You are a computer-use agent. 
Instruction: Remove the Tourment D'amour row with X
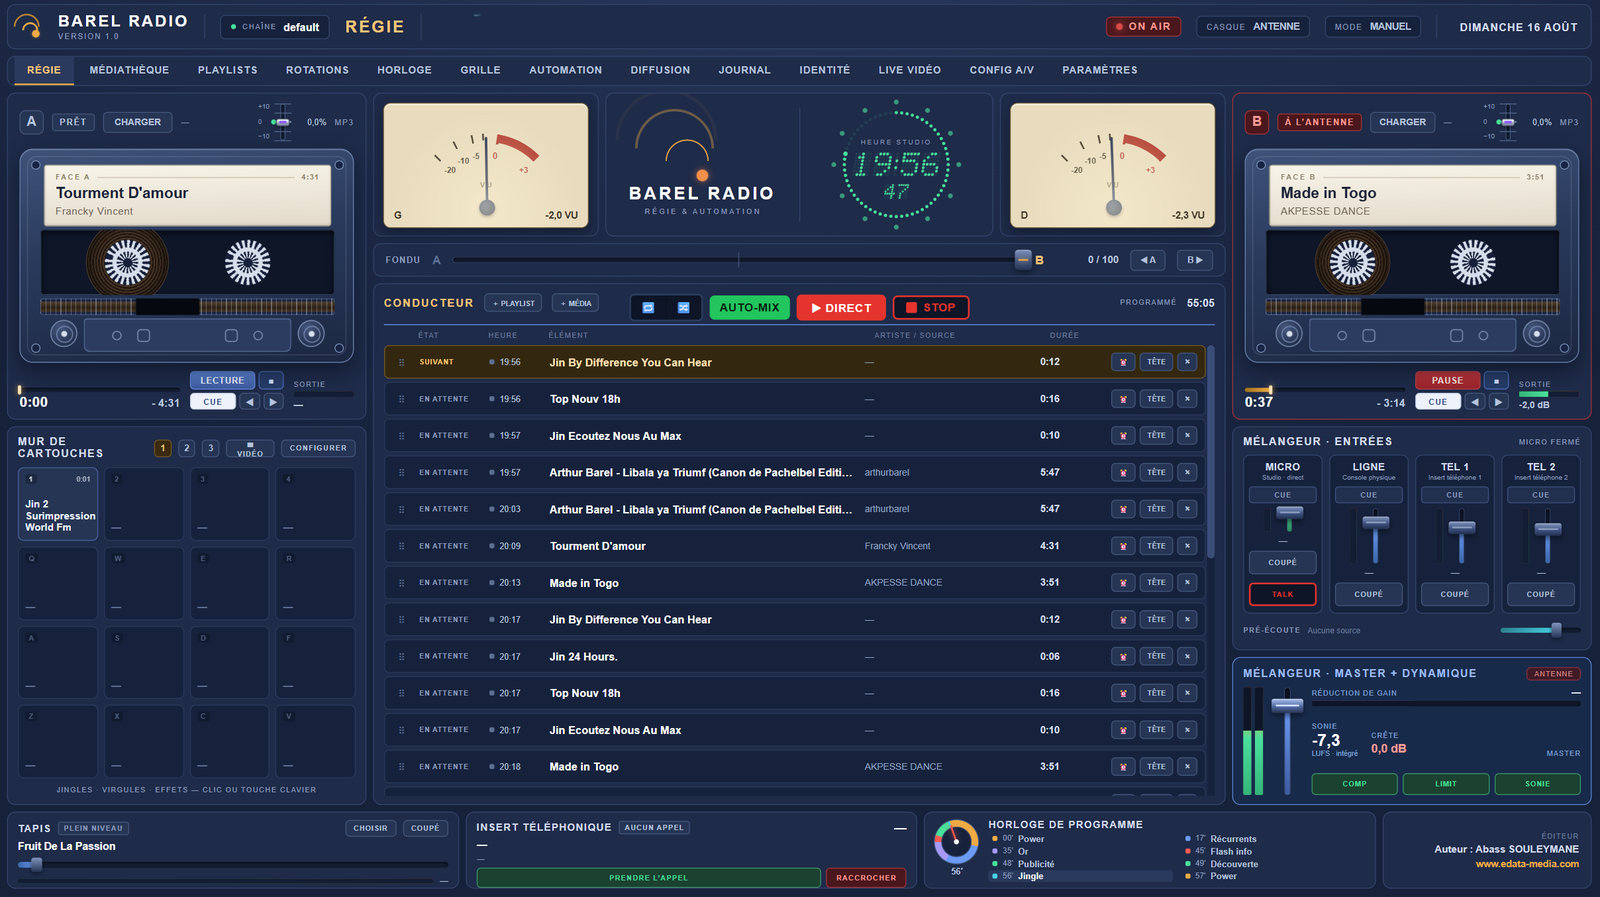(x=1187, y=546)
